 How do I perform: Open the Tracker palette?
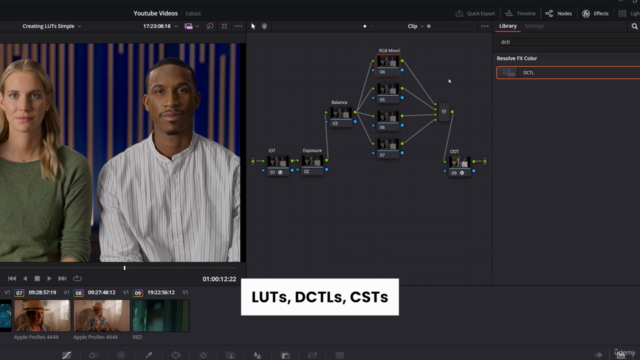(x=203, y=355)
